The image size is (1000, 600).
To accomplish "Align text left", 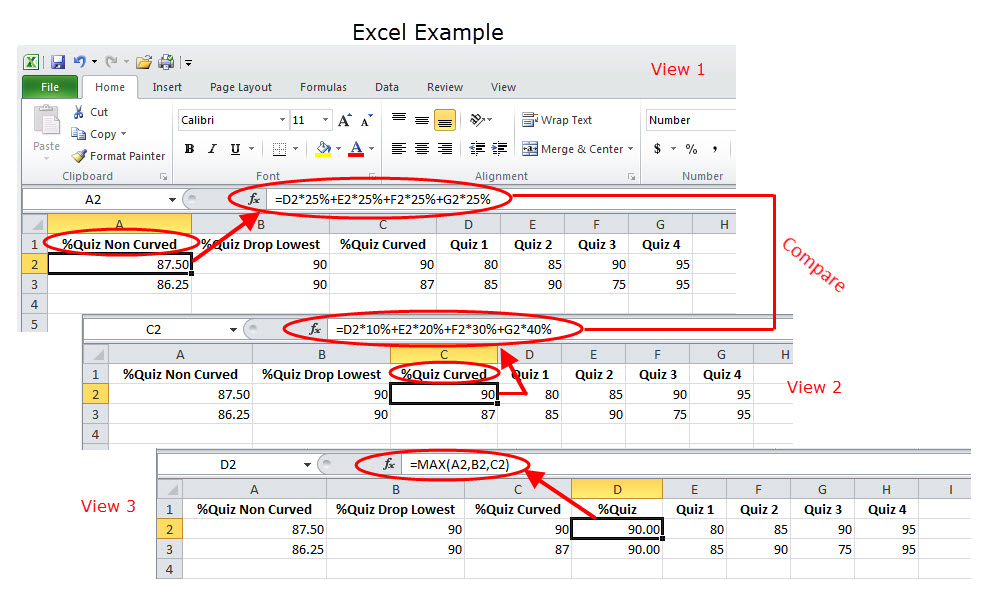I will click(399, 149).
